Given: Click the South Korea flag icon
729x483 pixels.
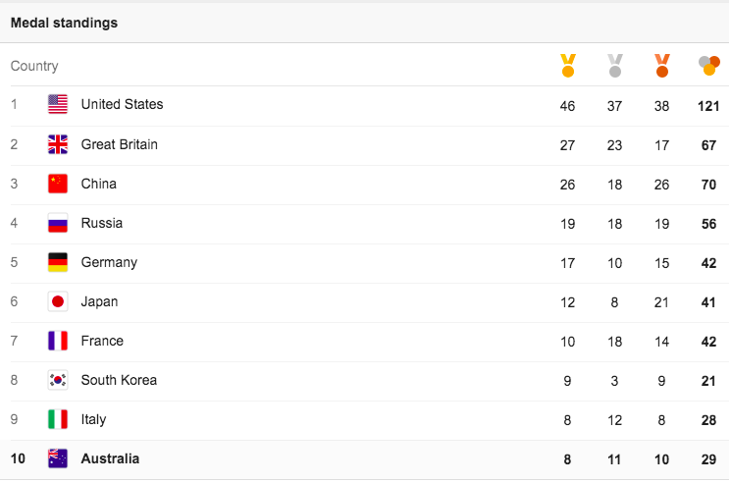Looking at the screenshot, I should click(x=58, y=380).
